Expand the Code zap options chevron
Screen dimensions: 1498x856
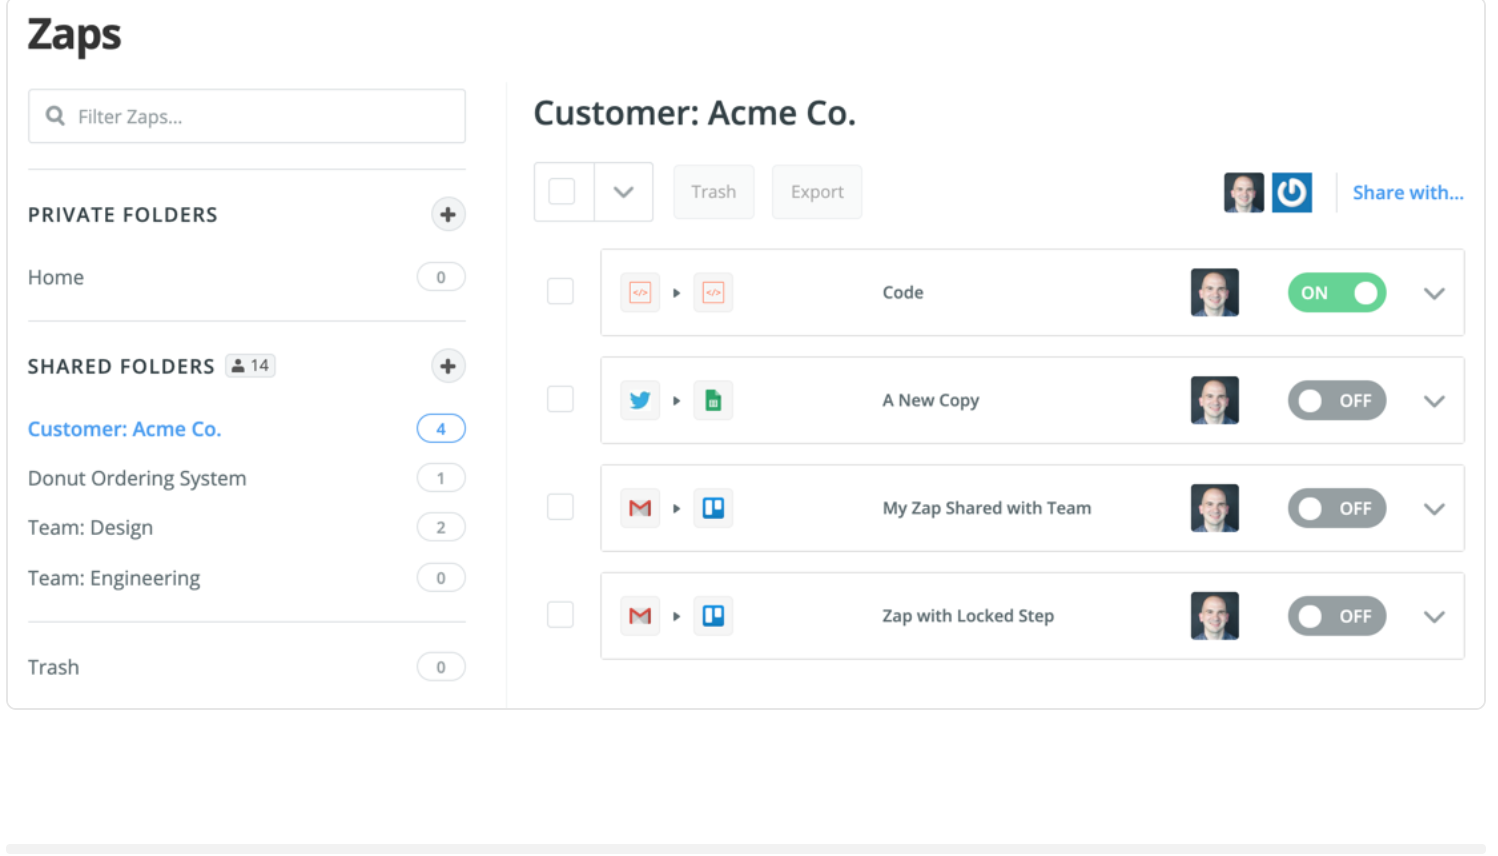point(1434,294)
